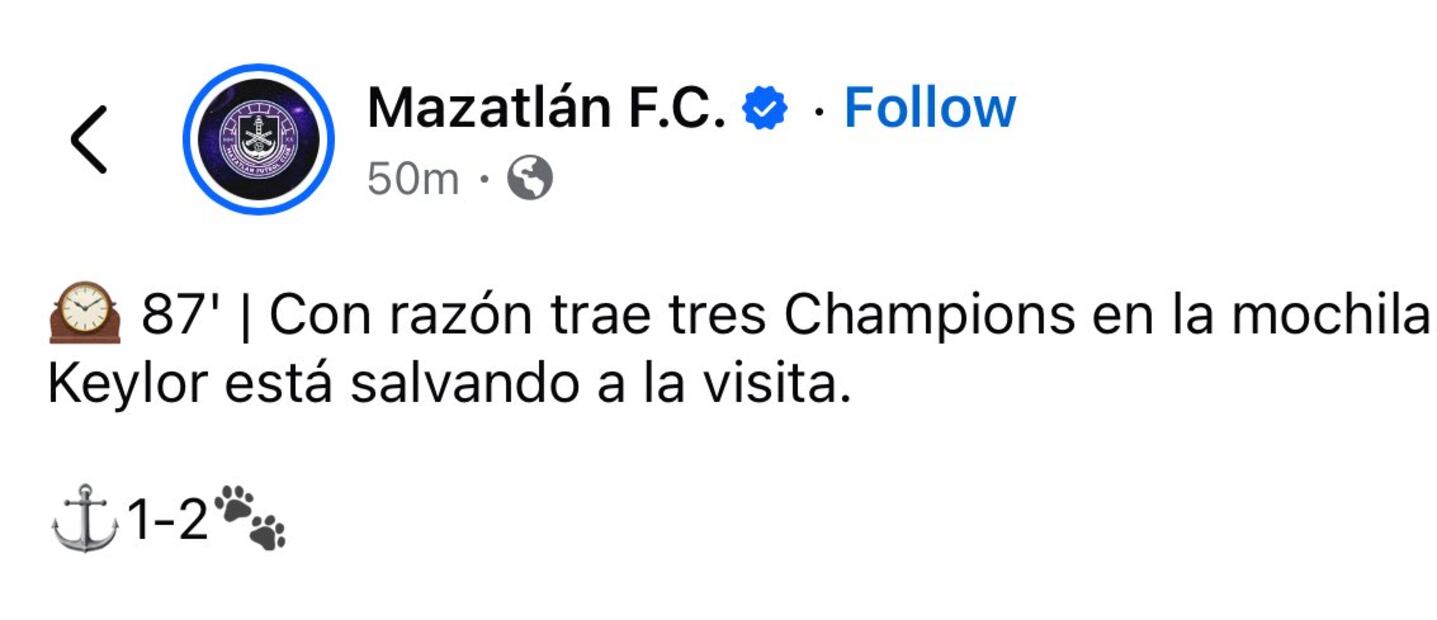Click the globe public-privacy icon
Screen dimensions: 1437x620
tap(530, 180)
